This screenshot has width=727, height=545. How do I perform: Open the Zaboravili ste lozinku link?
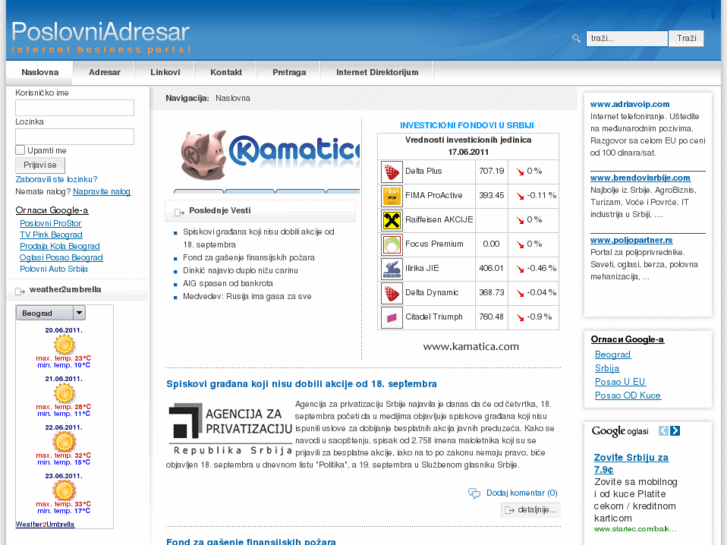click(x=56, y=179)
